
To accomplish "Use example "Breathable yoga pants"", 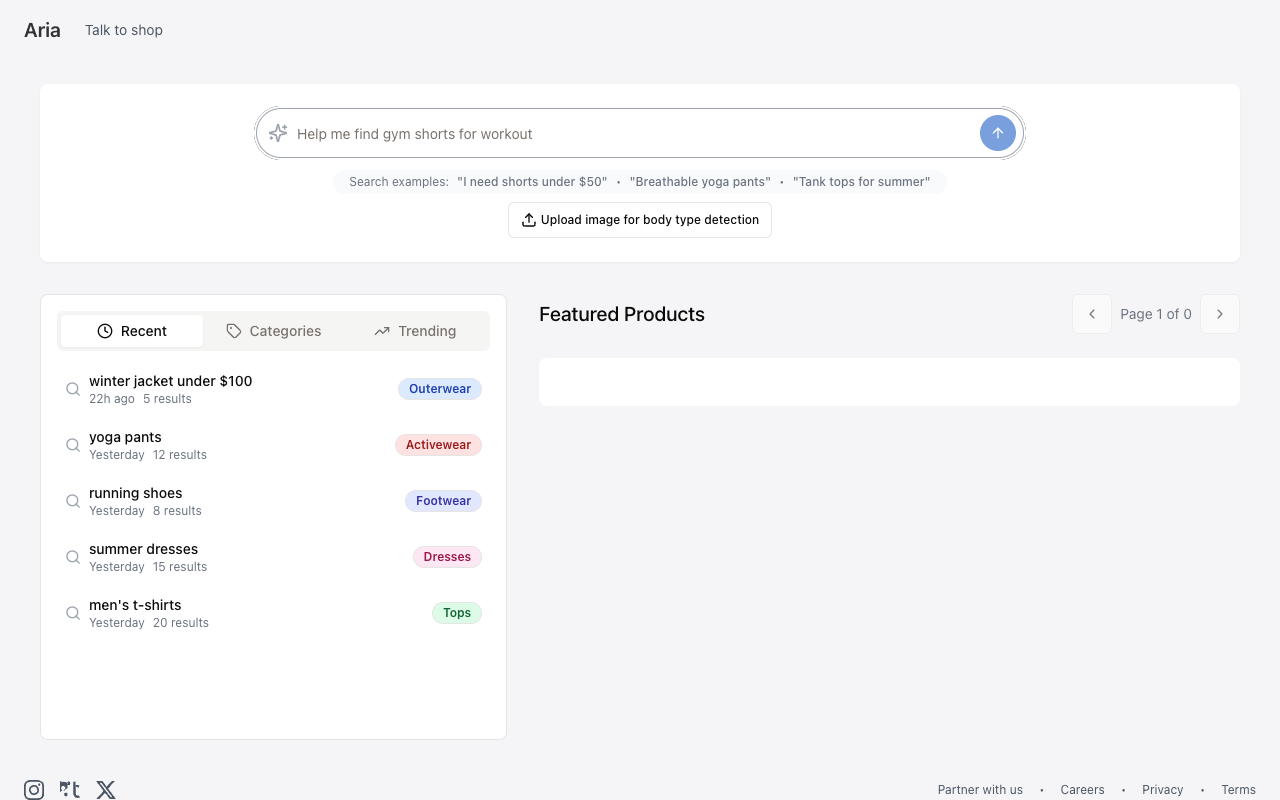I will [700, 182].
